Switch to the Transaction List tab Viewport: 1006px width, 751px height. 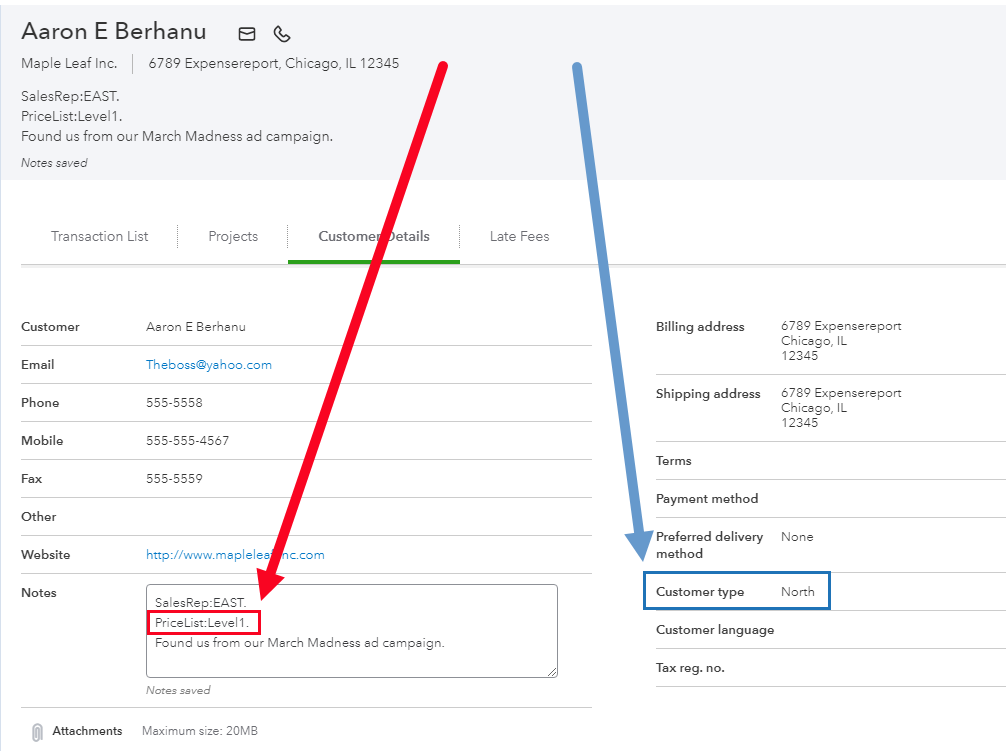99,237
